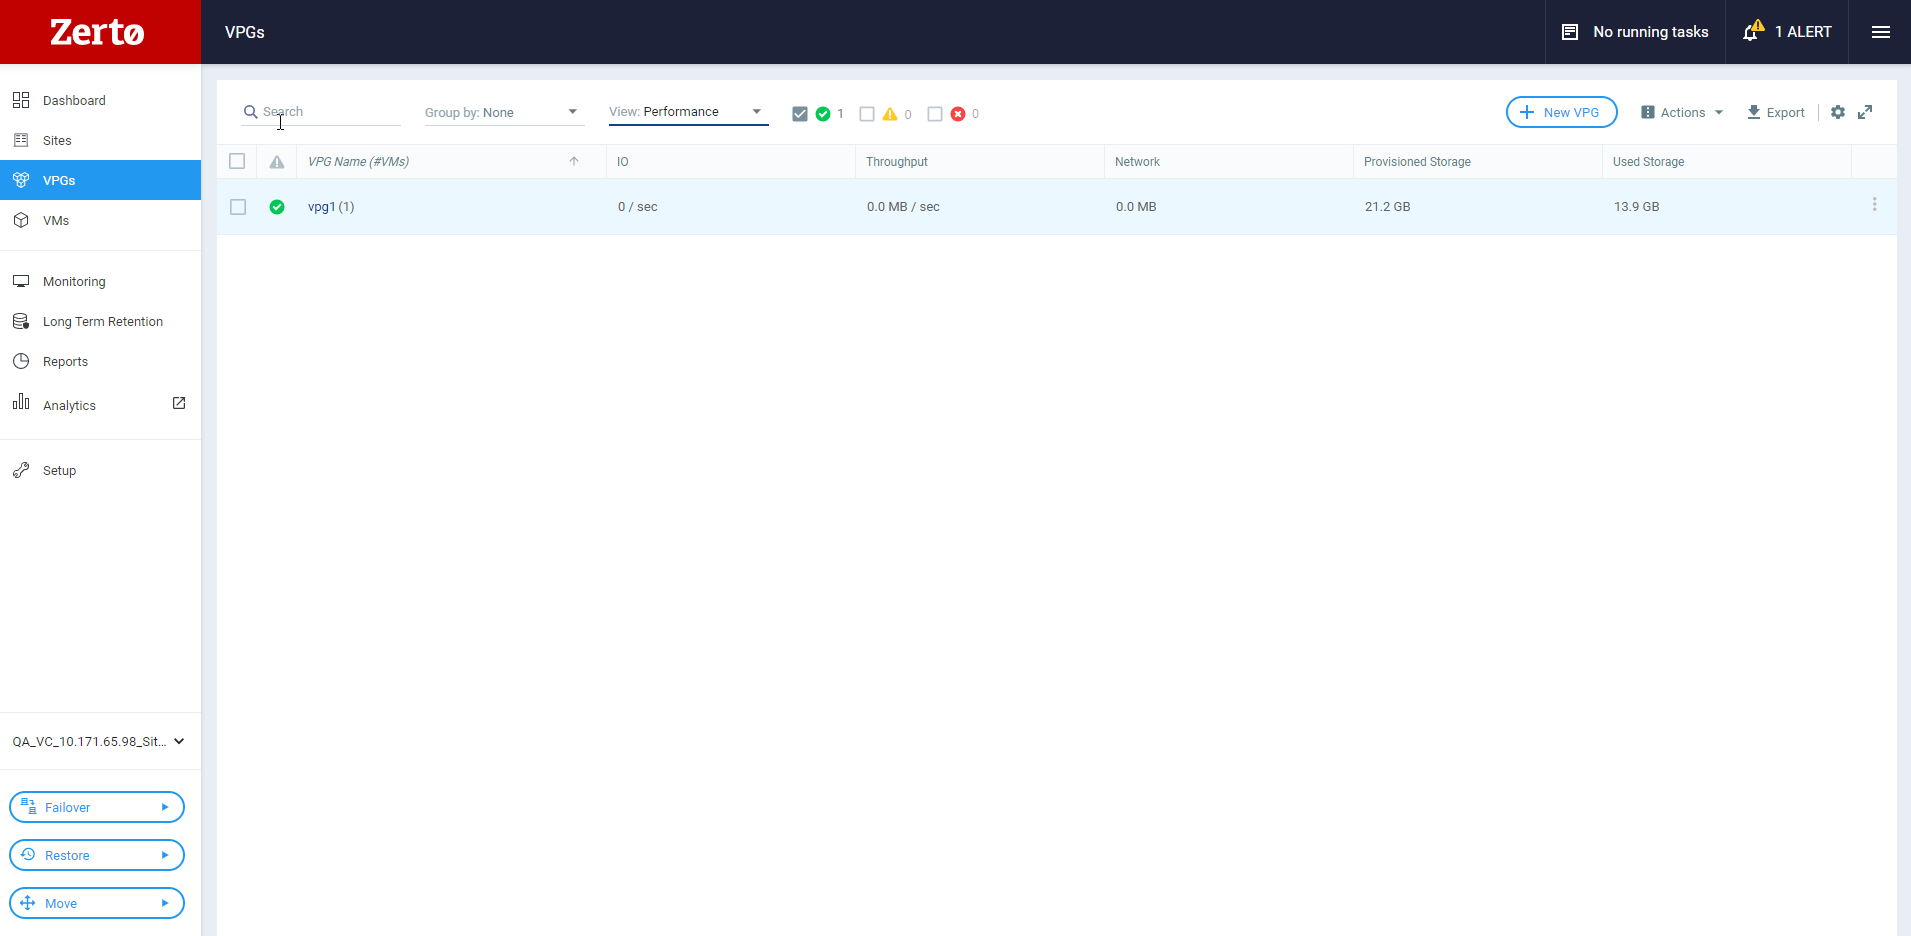Click the New VPG button
Viewport: 1911px width, 936px height.
click(x=1561, y=112)
